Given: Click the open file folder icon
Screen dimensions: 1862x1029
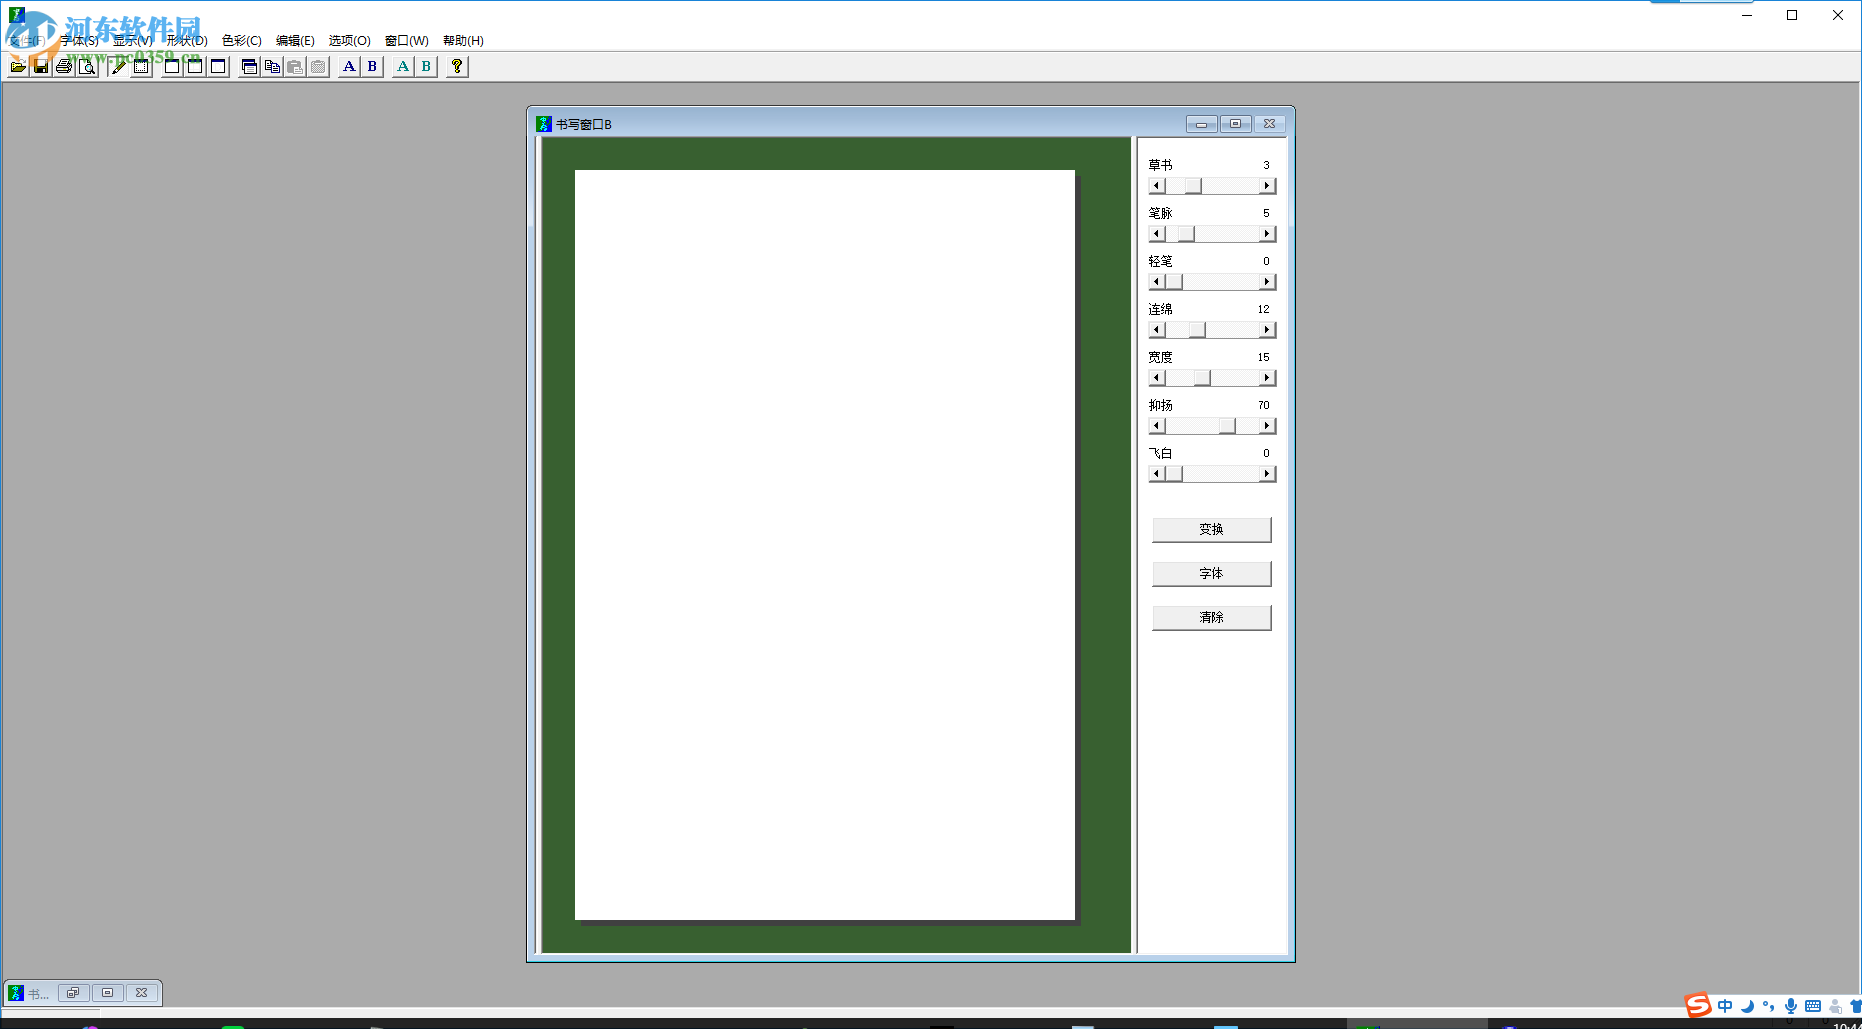Looking at the screenshot, I should tap(18, 67).
